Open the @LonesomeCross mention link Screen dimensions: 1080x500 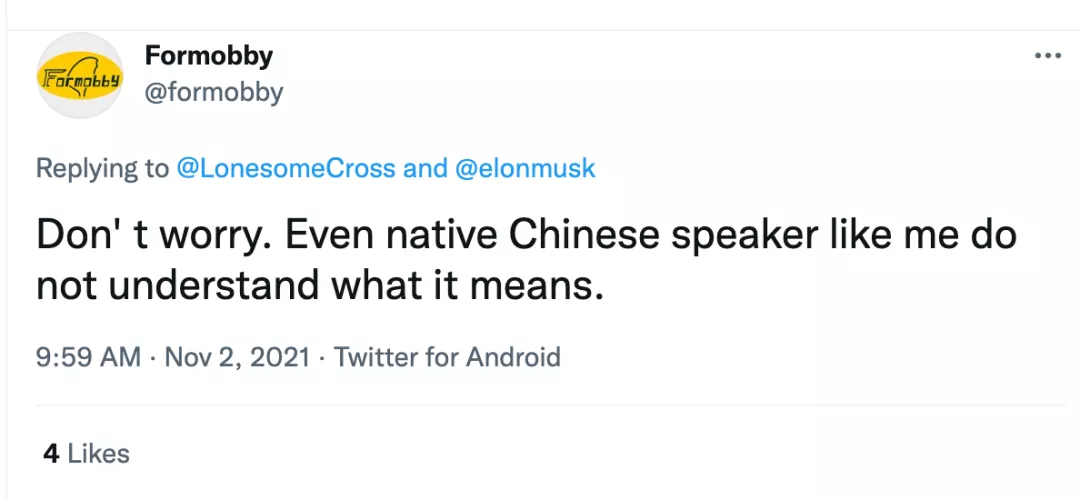tap(285, 168)
